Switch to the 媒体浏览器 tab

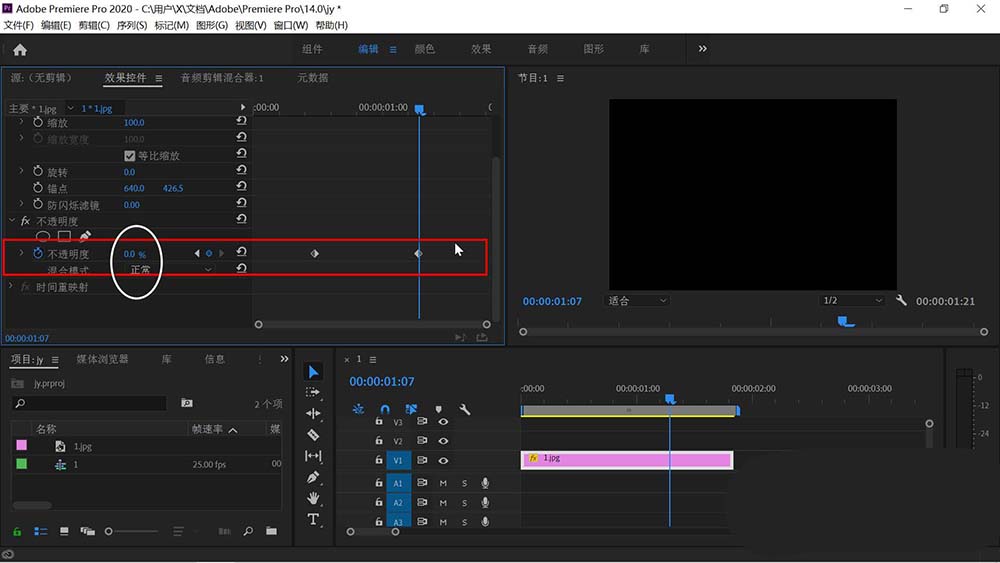[102, 359]
